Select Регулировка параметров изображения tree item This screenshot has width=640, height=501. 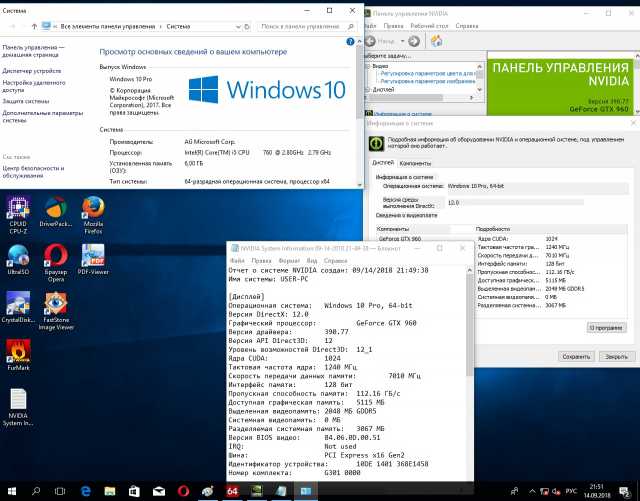click(427, 81)
